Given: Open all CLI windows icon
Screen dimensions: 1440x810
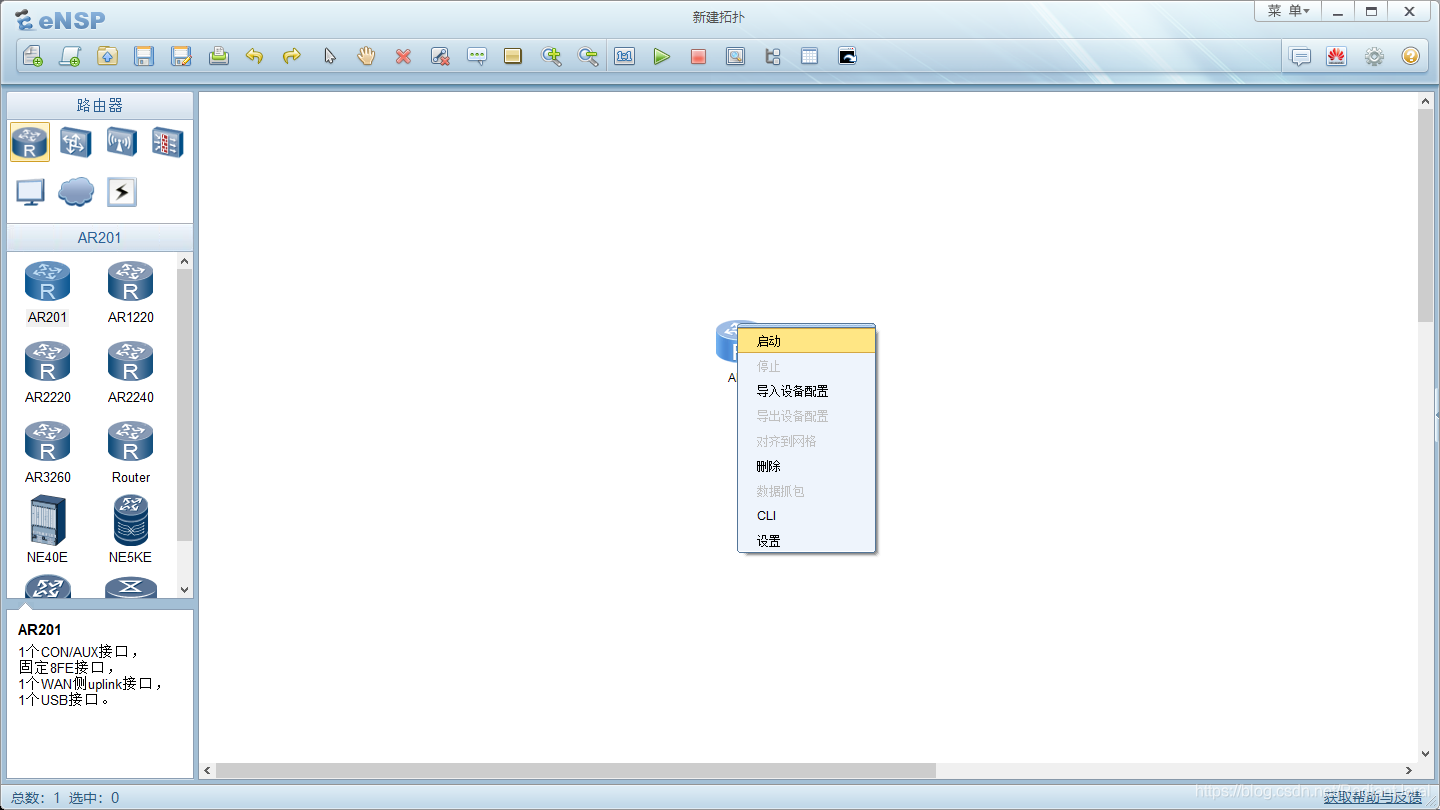Looking at the screenshot, I should coord(847,56).
